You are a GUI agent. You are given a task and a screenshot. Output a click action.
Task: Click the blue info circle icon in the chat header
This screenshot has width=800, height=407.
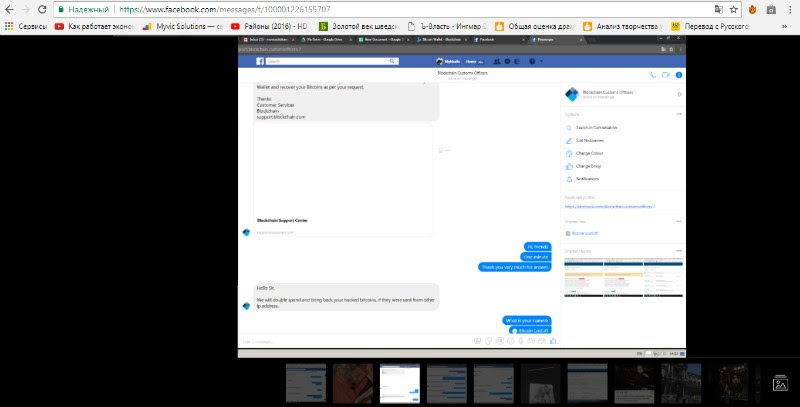click(679, 75)
